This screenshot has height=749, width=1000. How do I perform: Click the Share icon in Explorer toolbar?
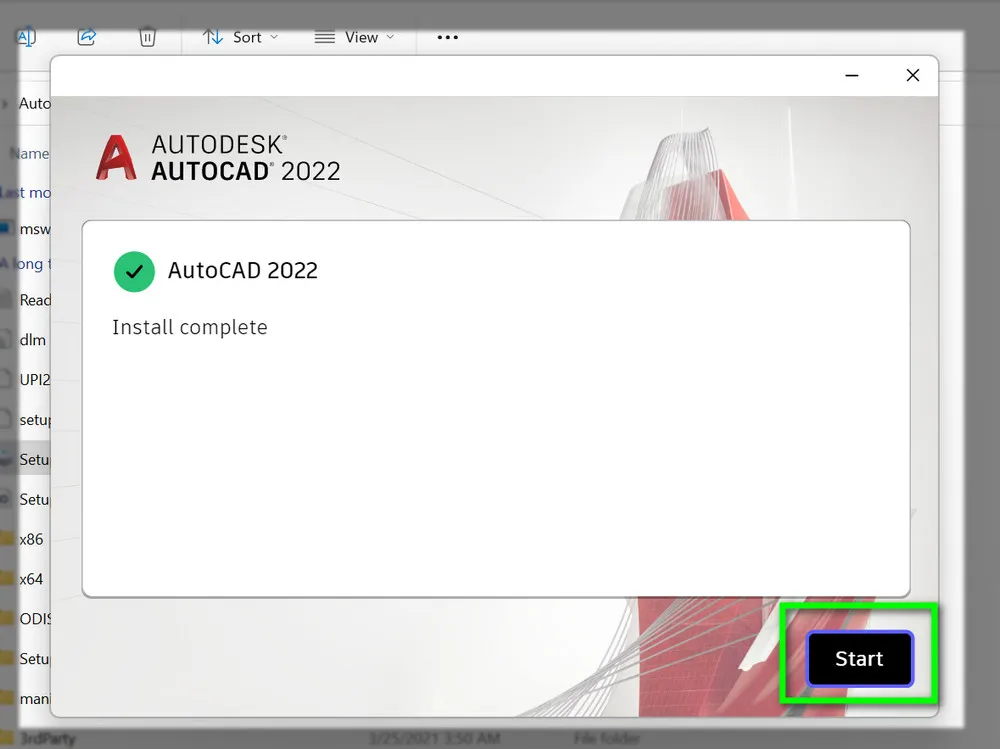tap(87, 36)
